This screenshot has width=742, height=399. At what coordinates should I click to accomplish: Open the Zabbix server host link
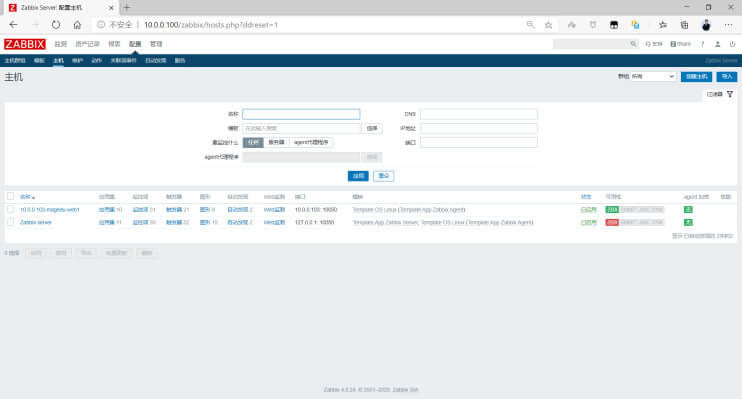pyautogui.click(x=35, y=222)
